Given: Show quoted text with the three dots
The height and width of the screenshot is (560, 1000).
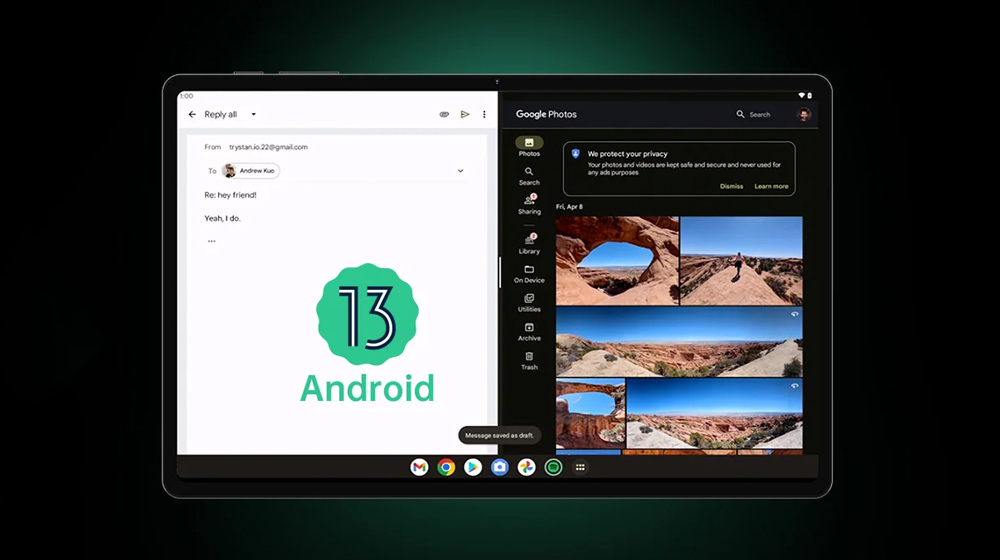Looking at the screenshot, I should 212,241.
